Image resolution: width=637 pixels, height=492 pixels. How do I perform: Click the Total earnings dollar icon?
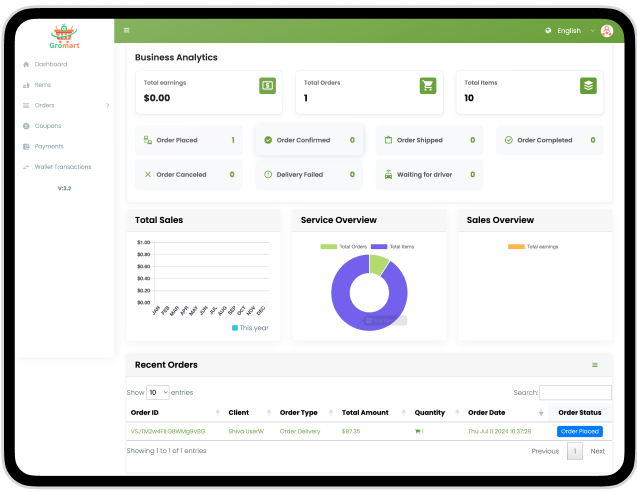(x=267, y=86)
